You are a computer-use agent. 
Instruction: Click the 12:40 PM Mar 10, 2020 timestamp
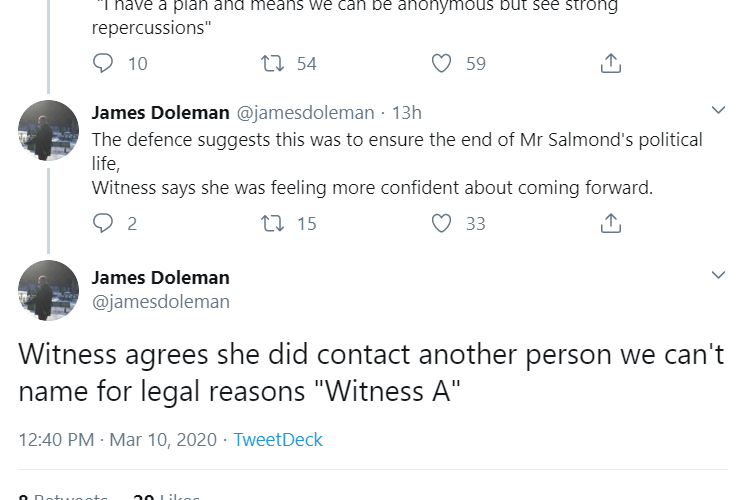118,440
